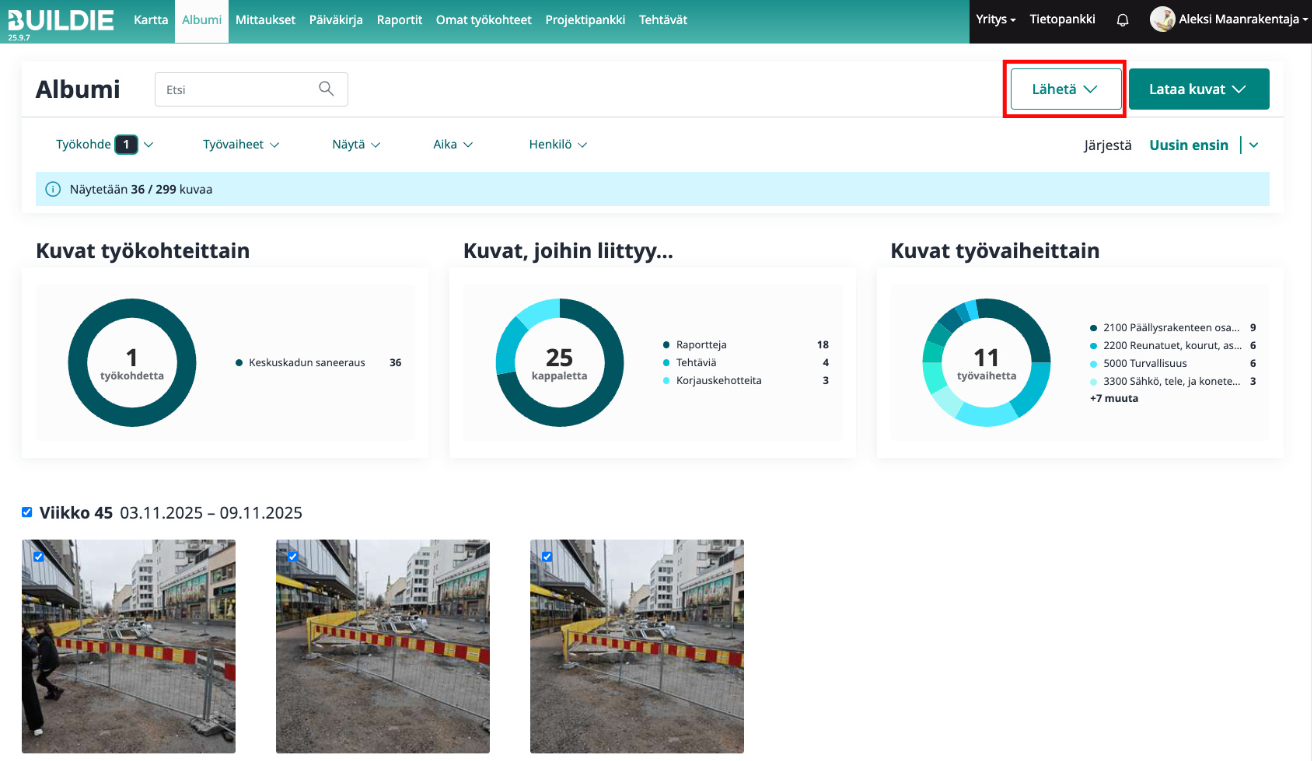Click the Lataa kuvat button

coord(1198,89)
